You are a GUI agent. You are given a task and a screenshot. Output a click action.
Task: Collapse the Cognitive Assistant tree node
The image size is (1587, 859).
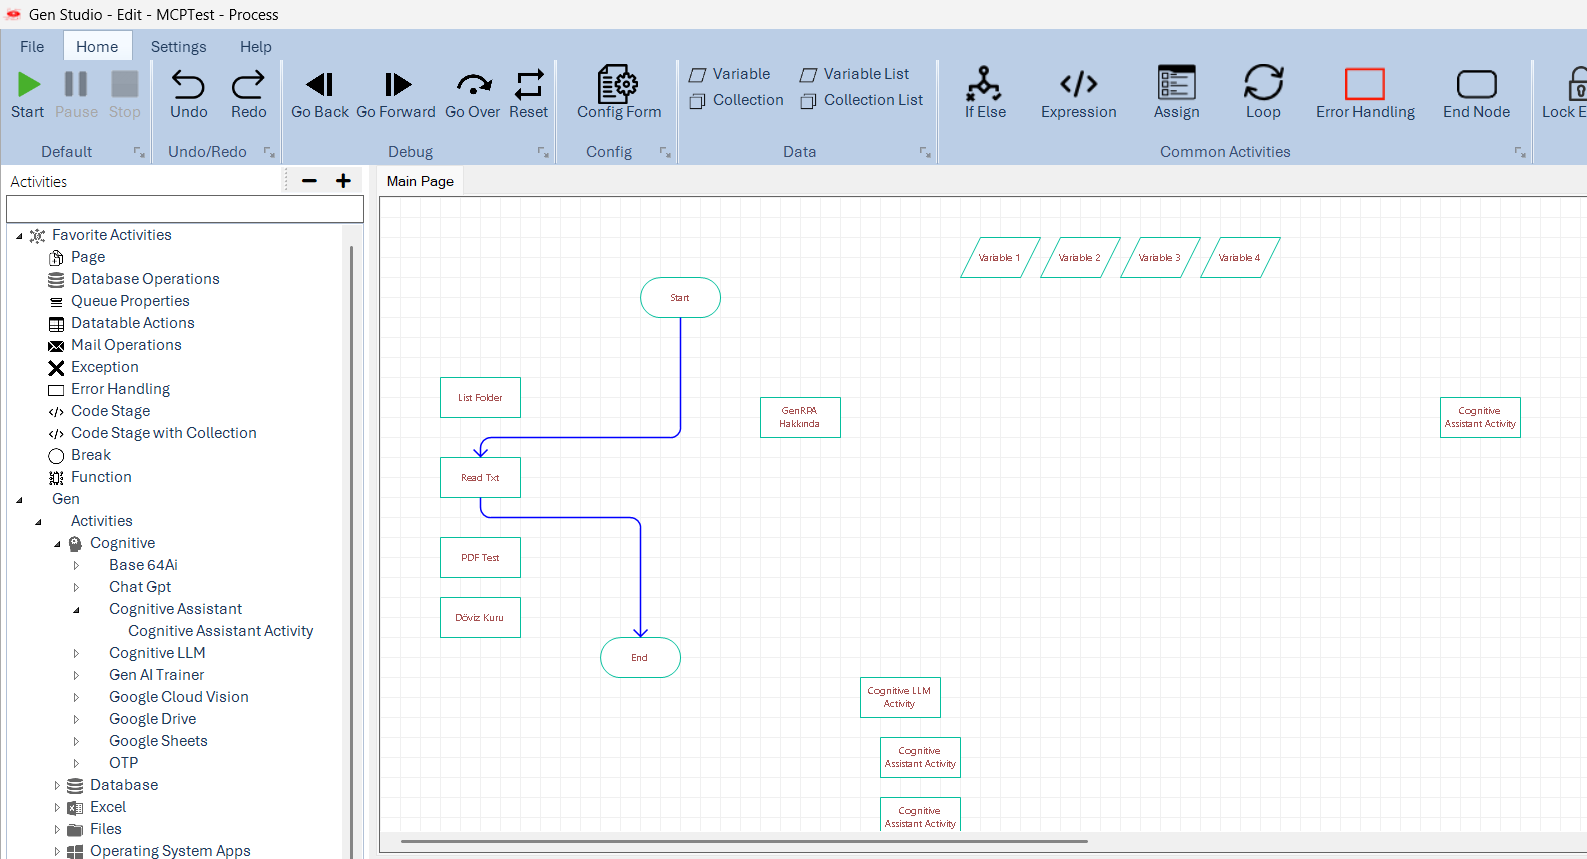coord(76,609)
